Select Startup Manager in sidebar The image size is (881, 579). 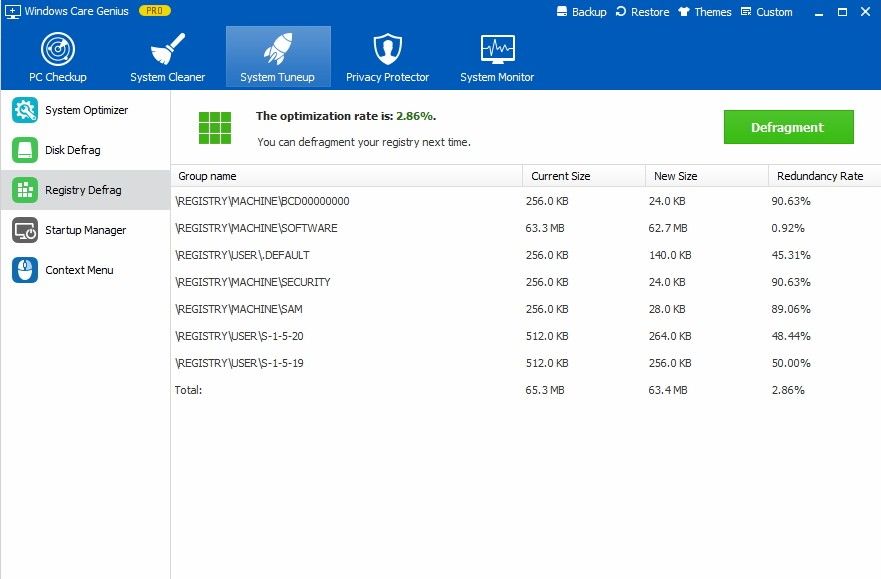point(85,230)
